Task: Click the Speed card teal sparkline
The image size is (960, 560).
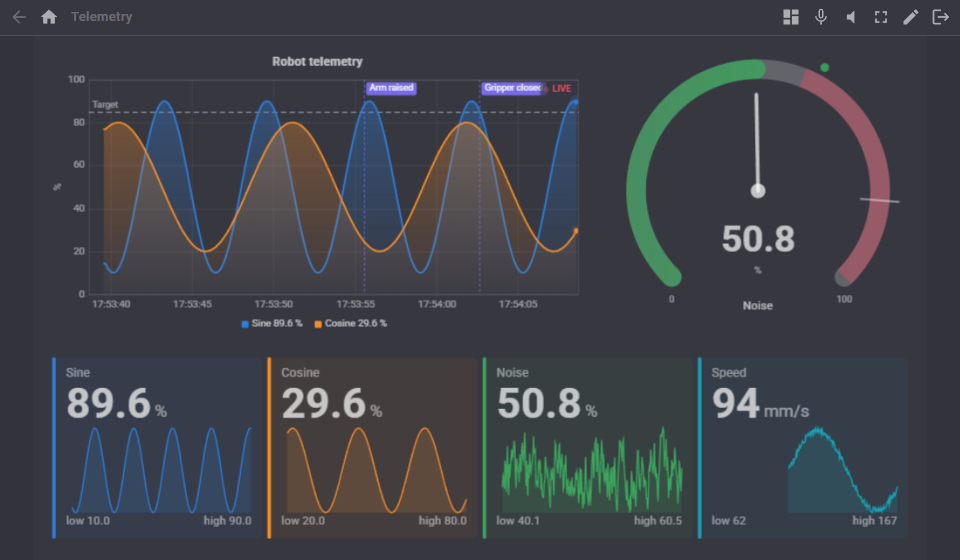Action: click(843, 469)
